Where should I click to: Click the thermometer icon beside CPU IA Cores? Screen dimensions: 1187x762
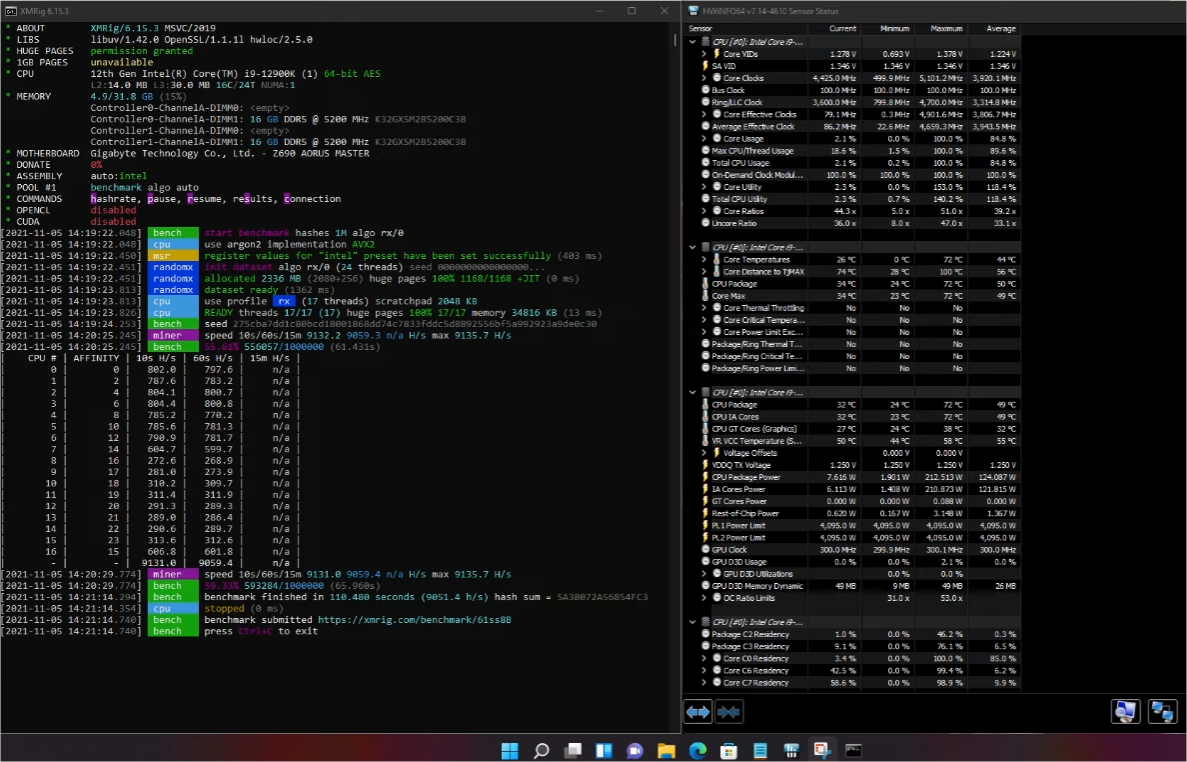click(706, 417)
